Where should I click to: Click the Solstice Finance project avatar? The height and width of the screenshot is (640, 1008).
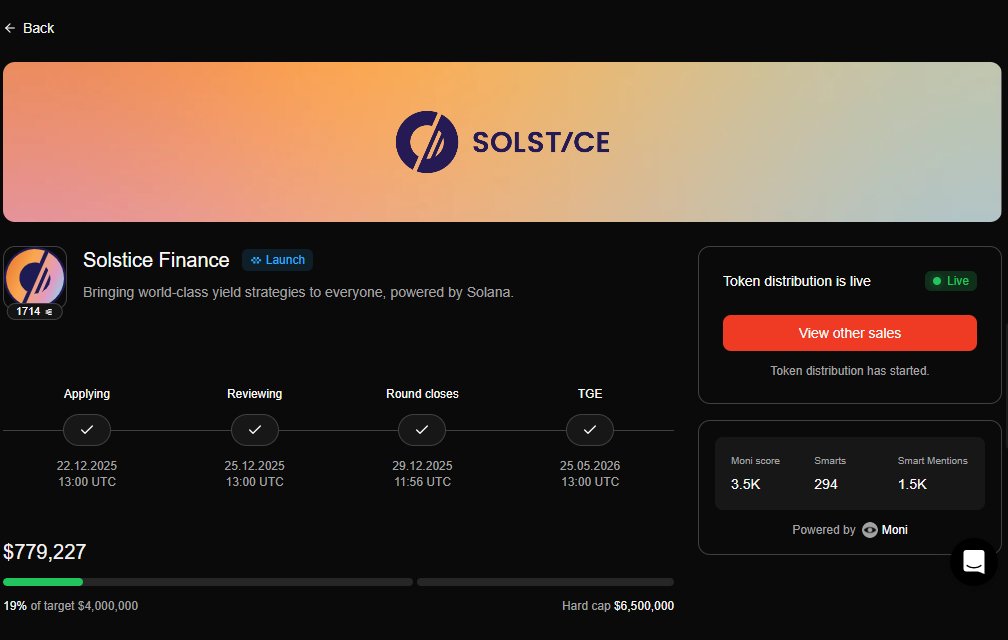(x=35, y=276)
